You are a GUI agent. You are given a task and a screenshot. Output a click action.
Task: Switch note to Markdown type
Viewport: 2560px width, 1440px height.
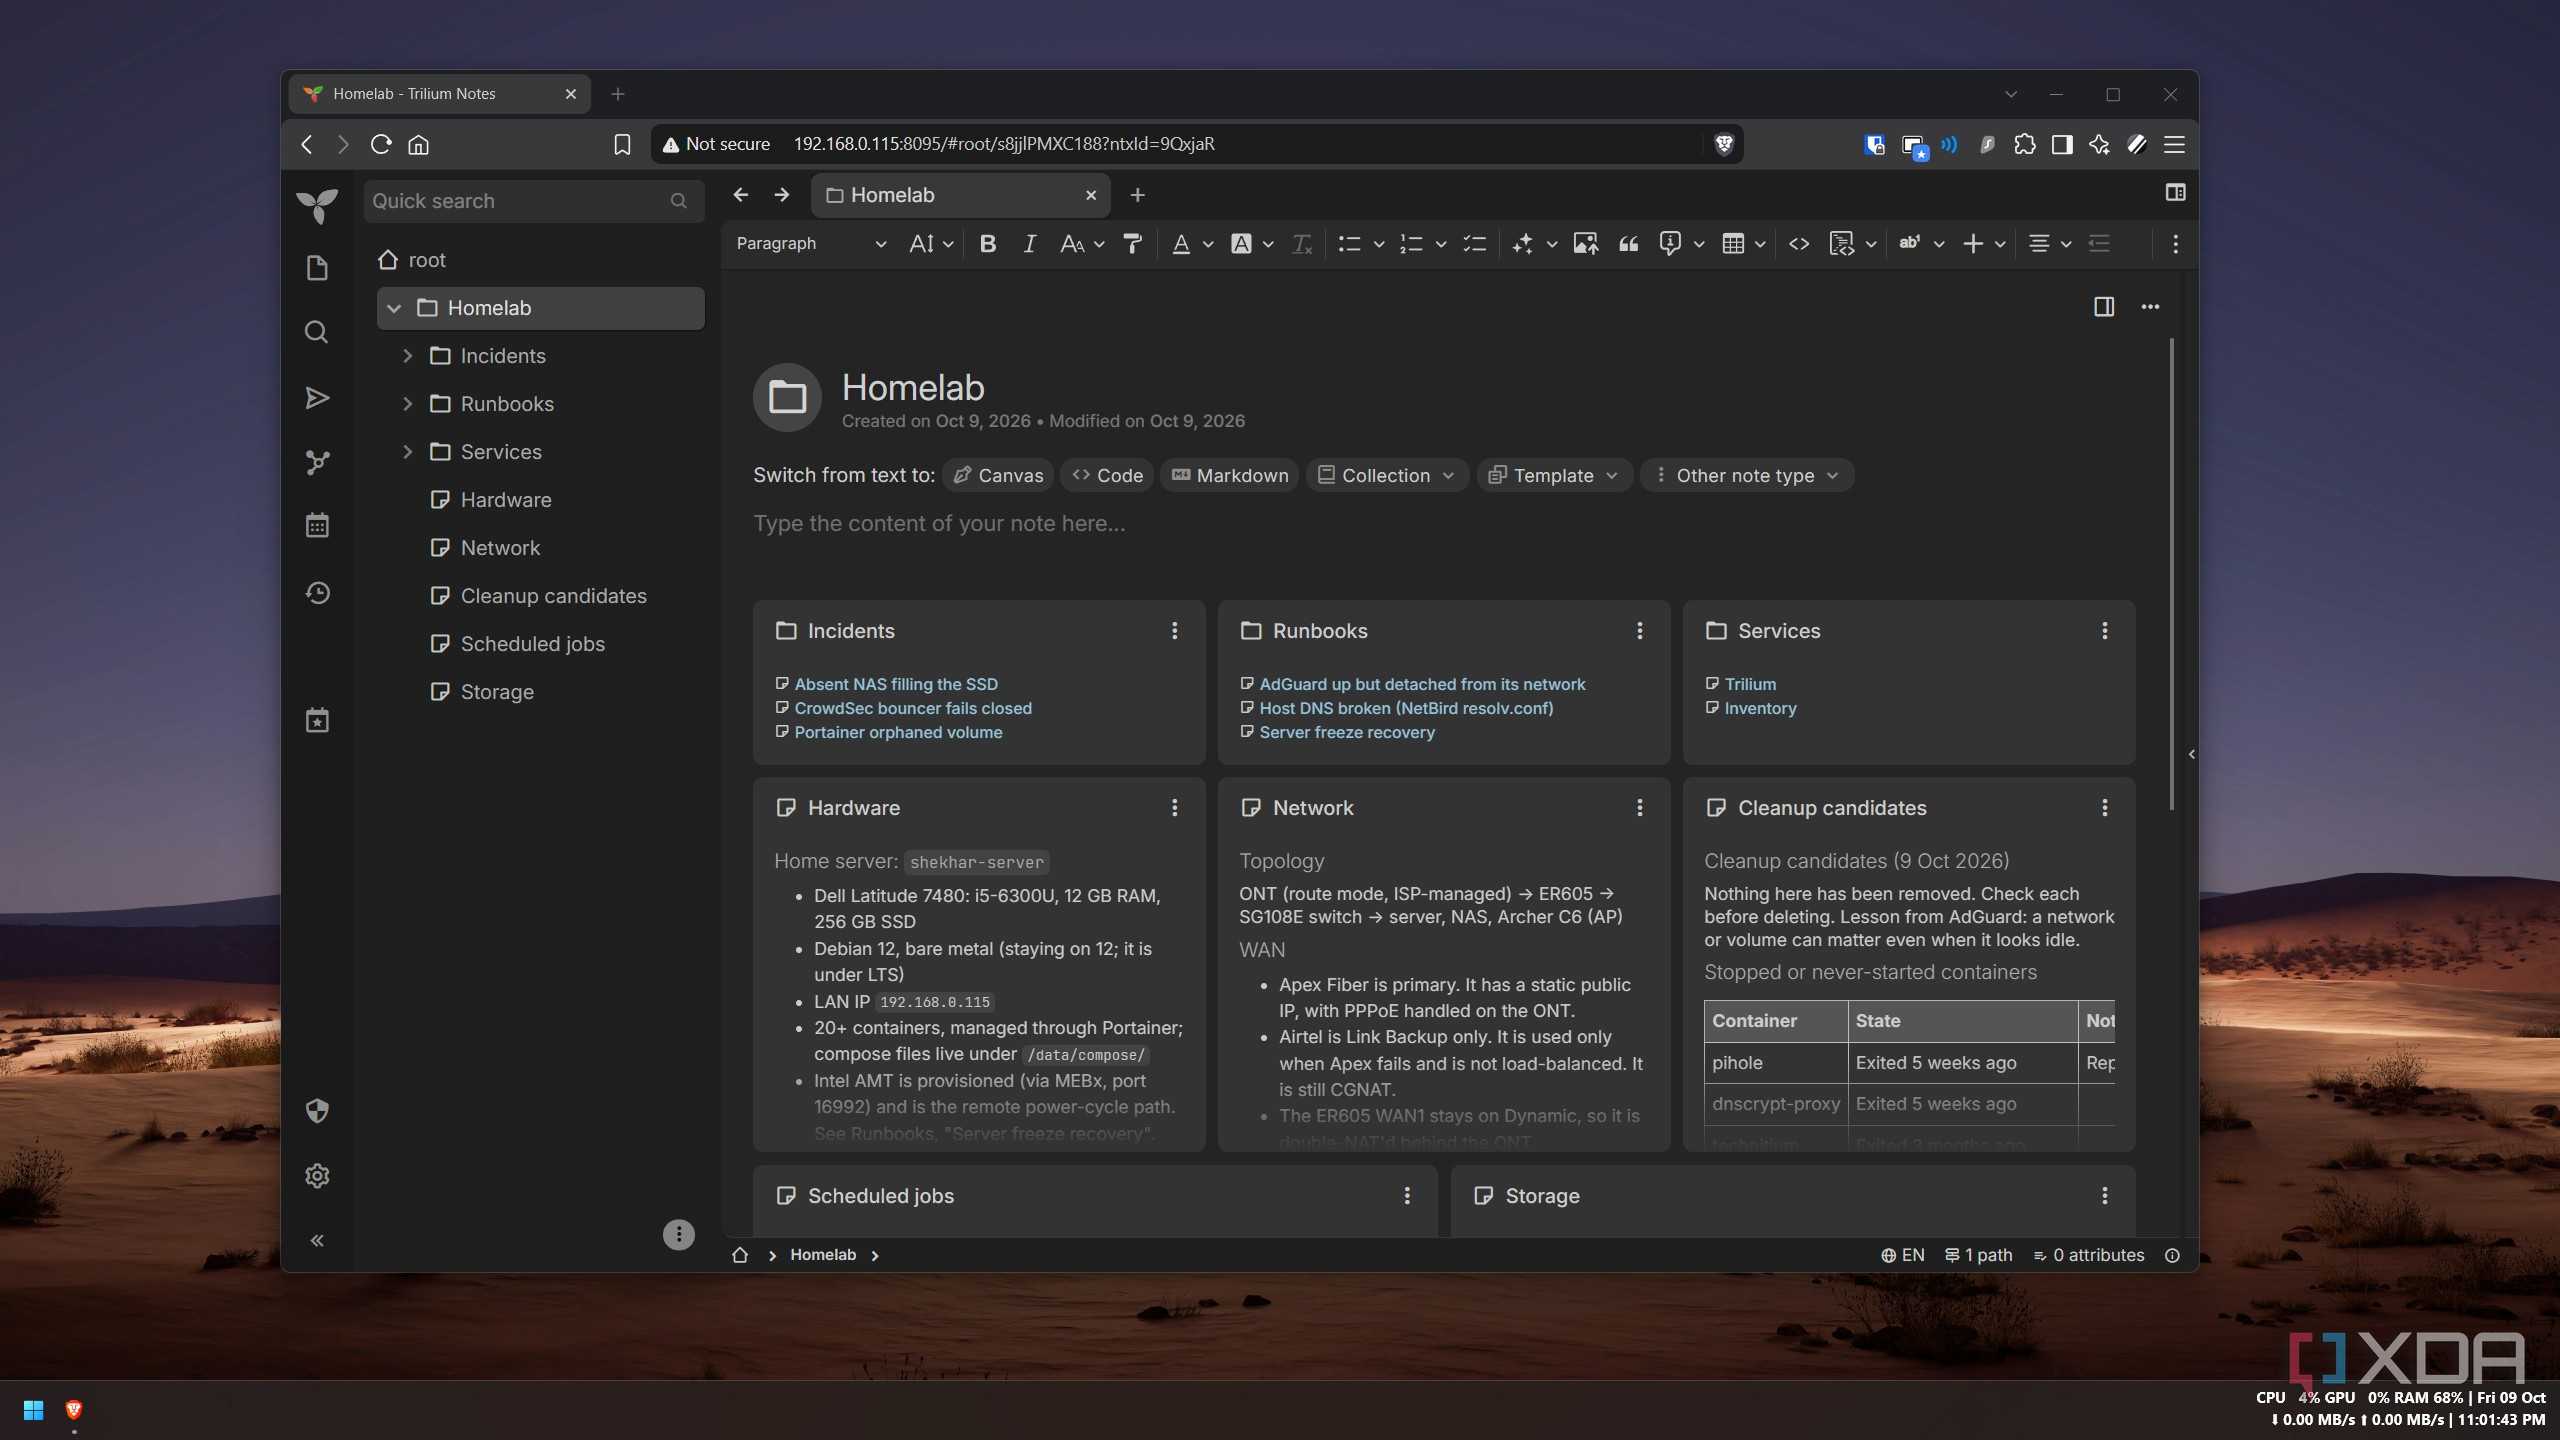(x=1230, y=475)
